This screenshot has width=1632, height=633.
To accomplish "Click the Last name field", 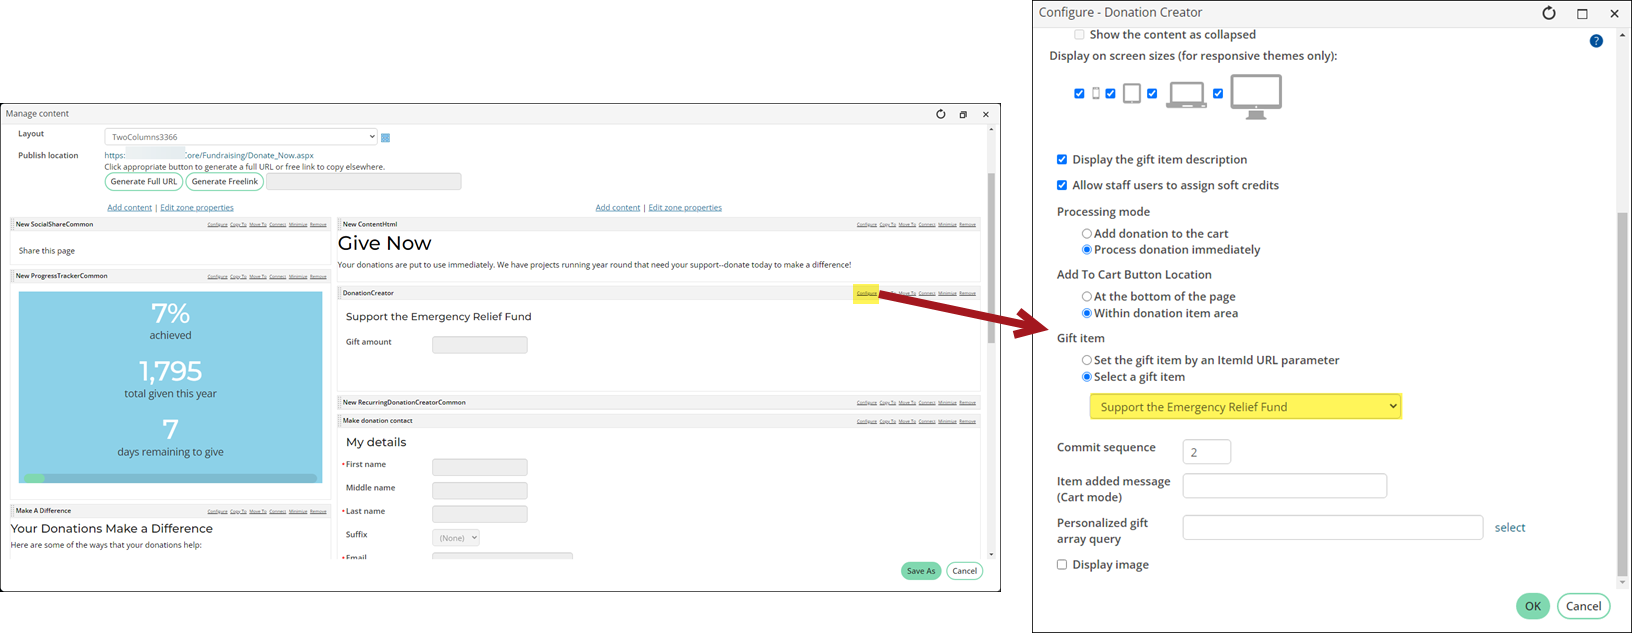I will (x=480, y=514).
